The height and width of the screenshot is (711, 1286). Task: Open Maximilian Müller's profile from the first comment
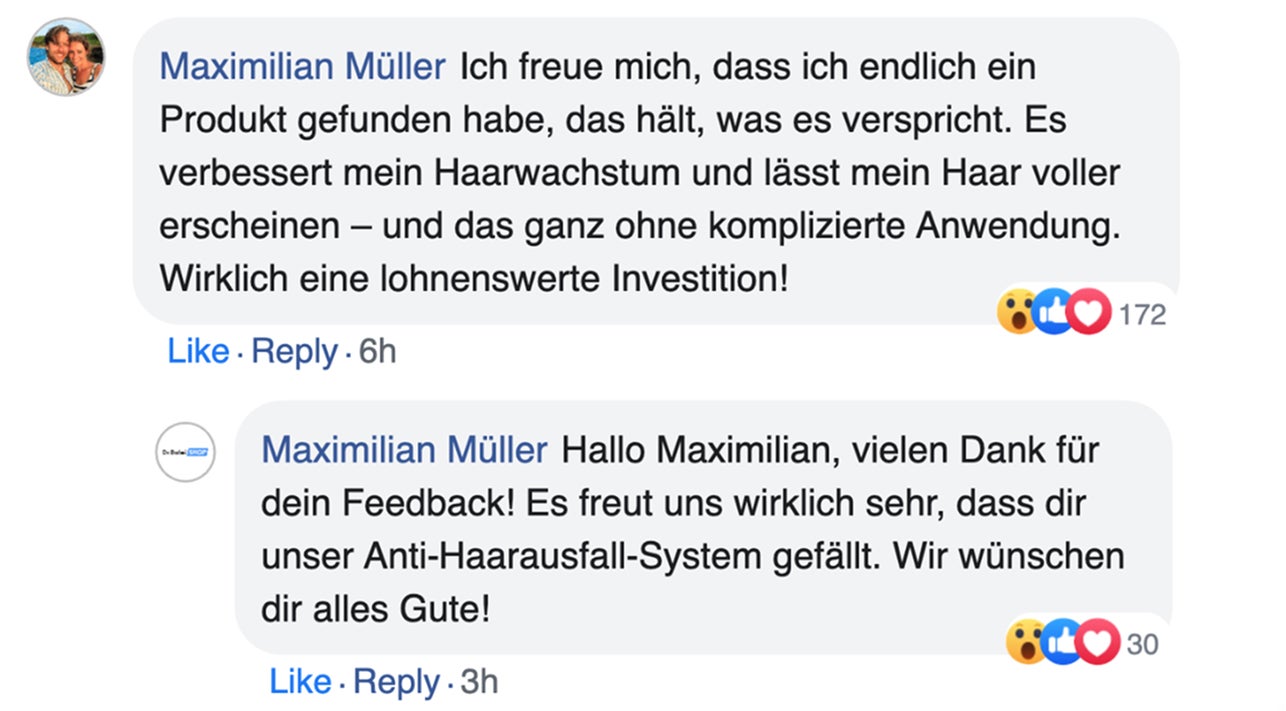click(x=303, y=67)
